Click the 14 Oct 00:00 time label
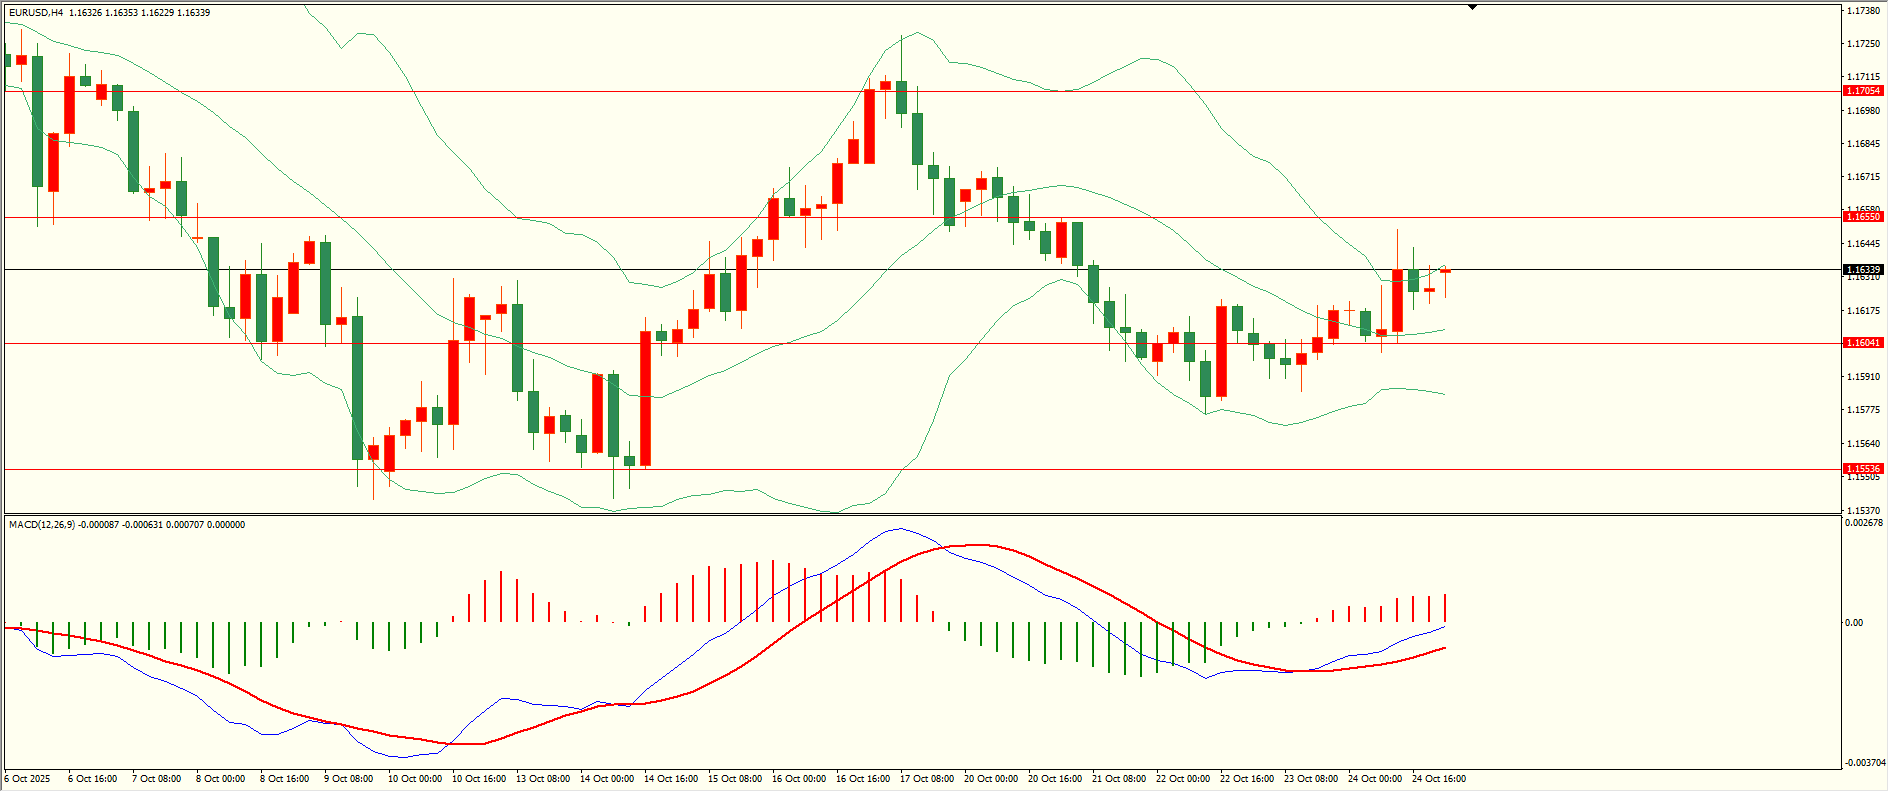The image size is (1889, 792). pos(606,779)
